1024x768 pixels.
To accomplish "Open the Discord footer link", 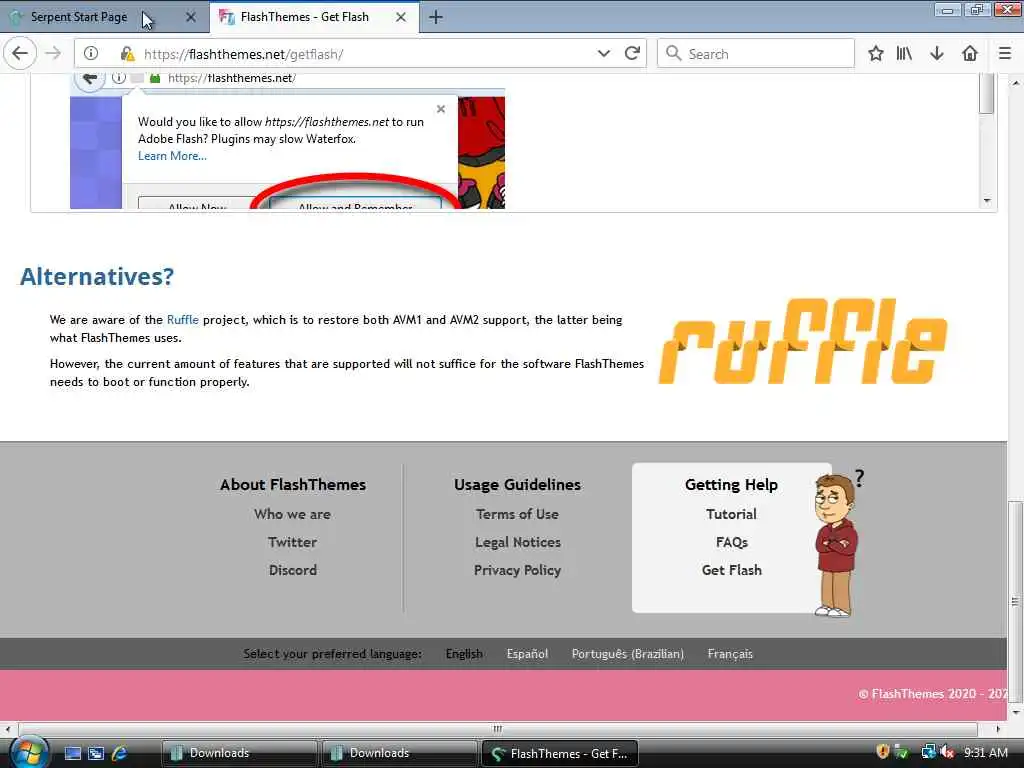I will pos(293,570).
